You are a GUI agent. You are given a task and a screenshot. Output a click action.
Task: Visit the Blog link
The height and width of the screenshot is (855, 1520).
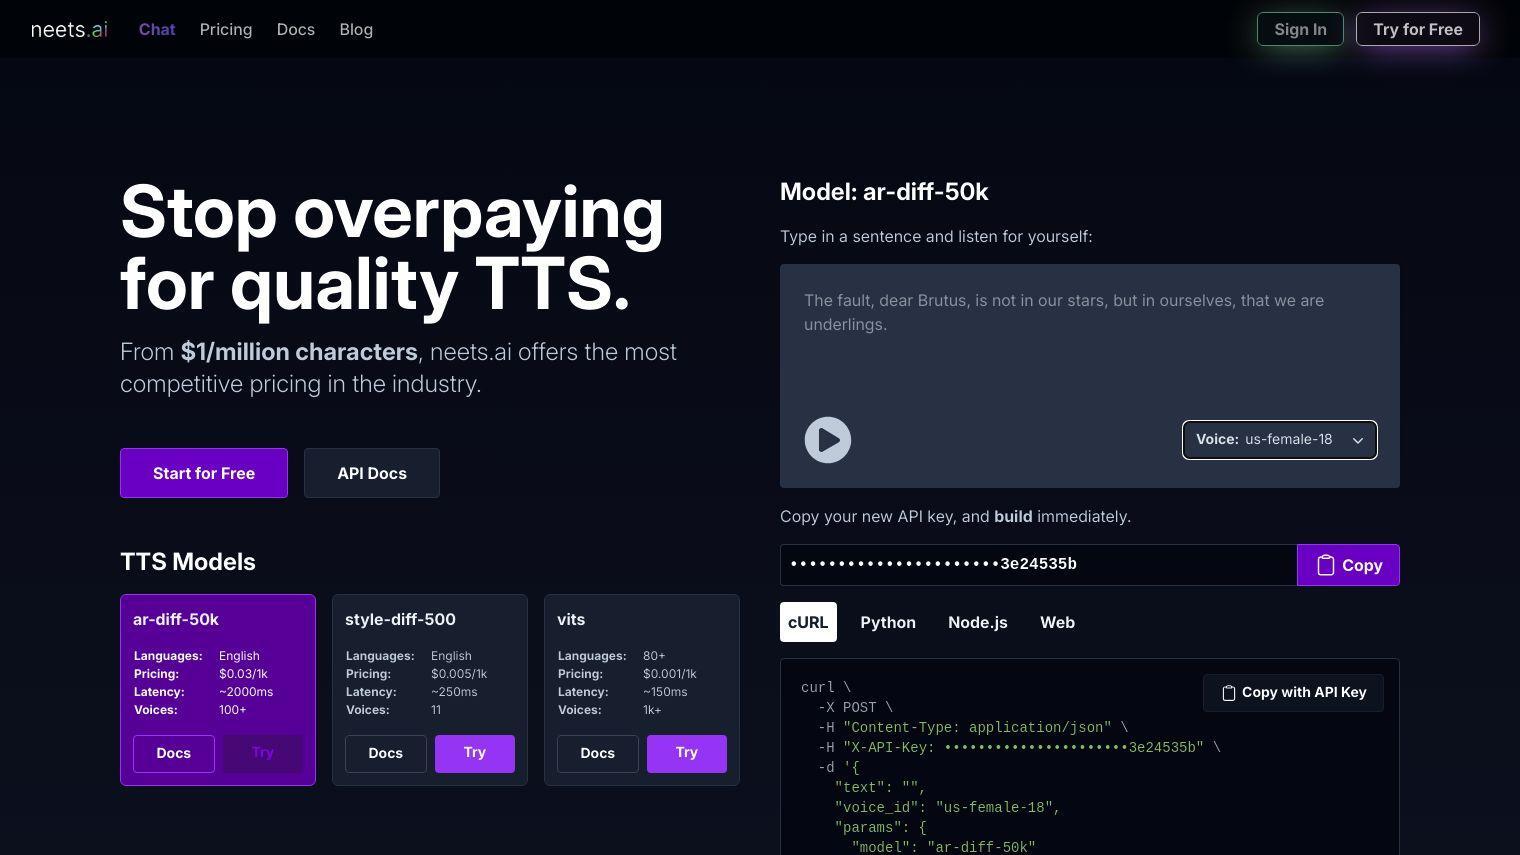(x=356, y=29)
